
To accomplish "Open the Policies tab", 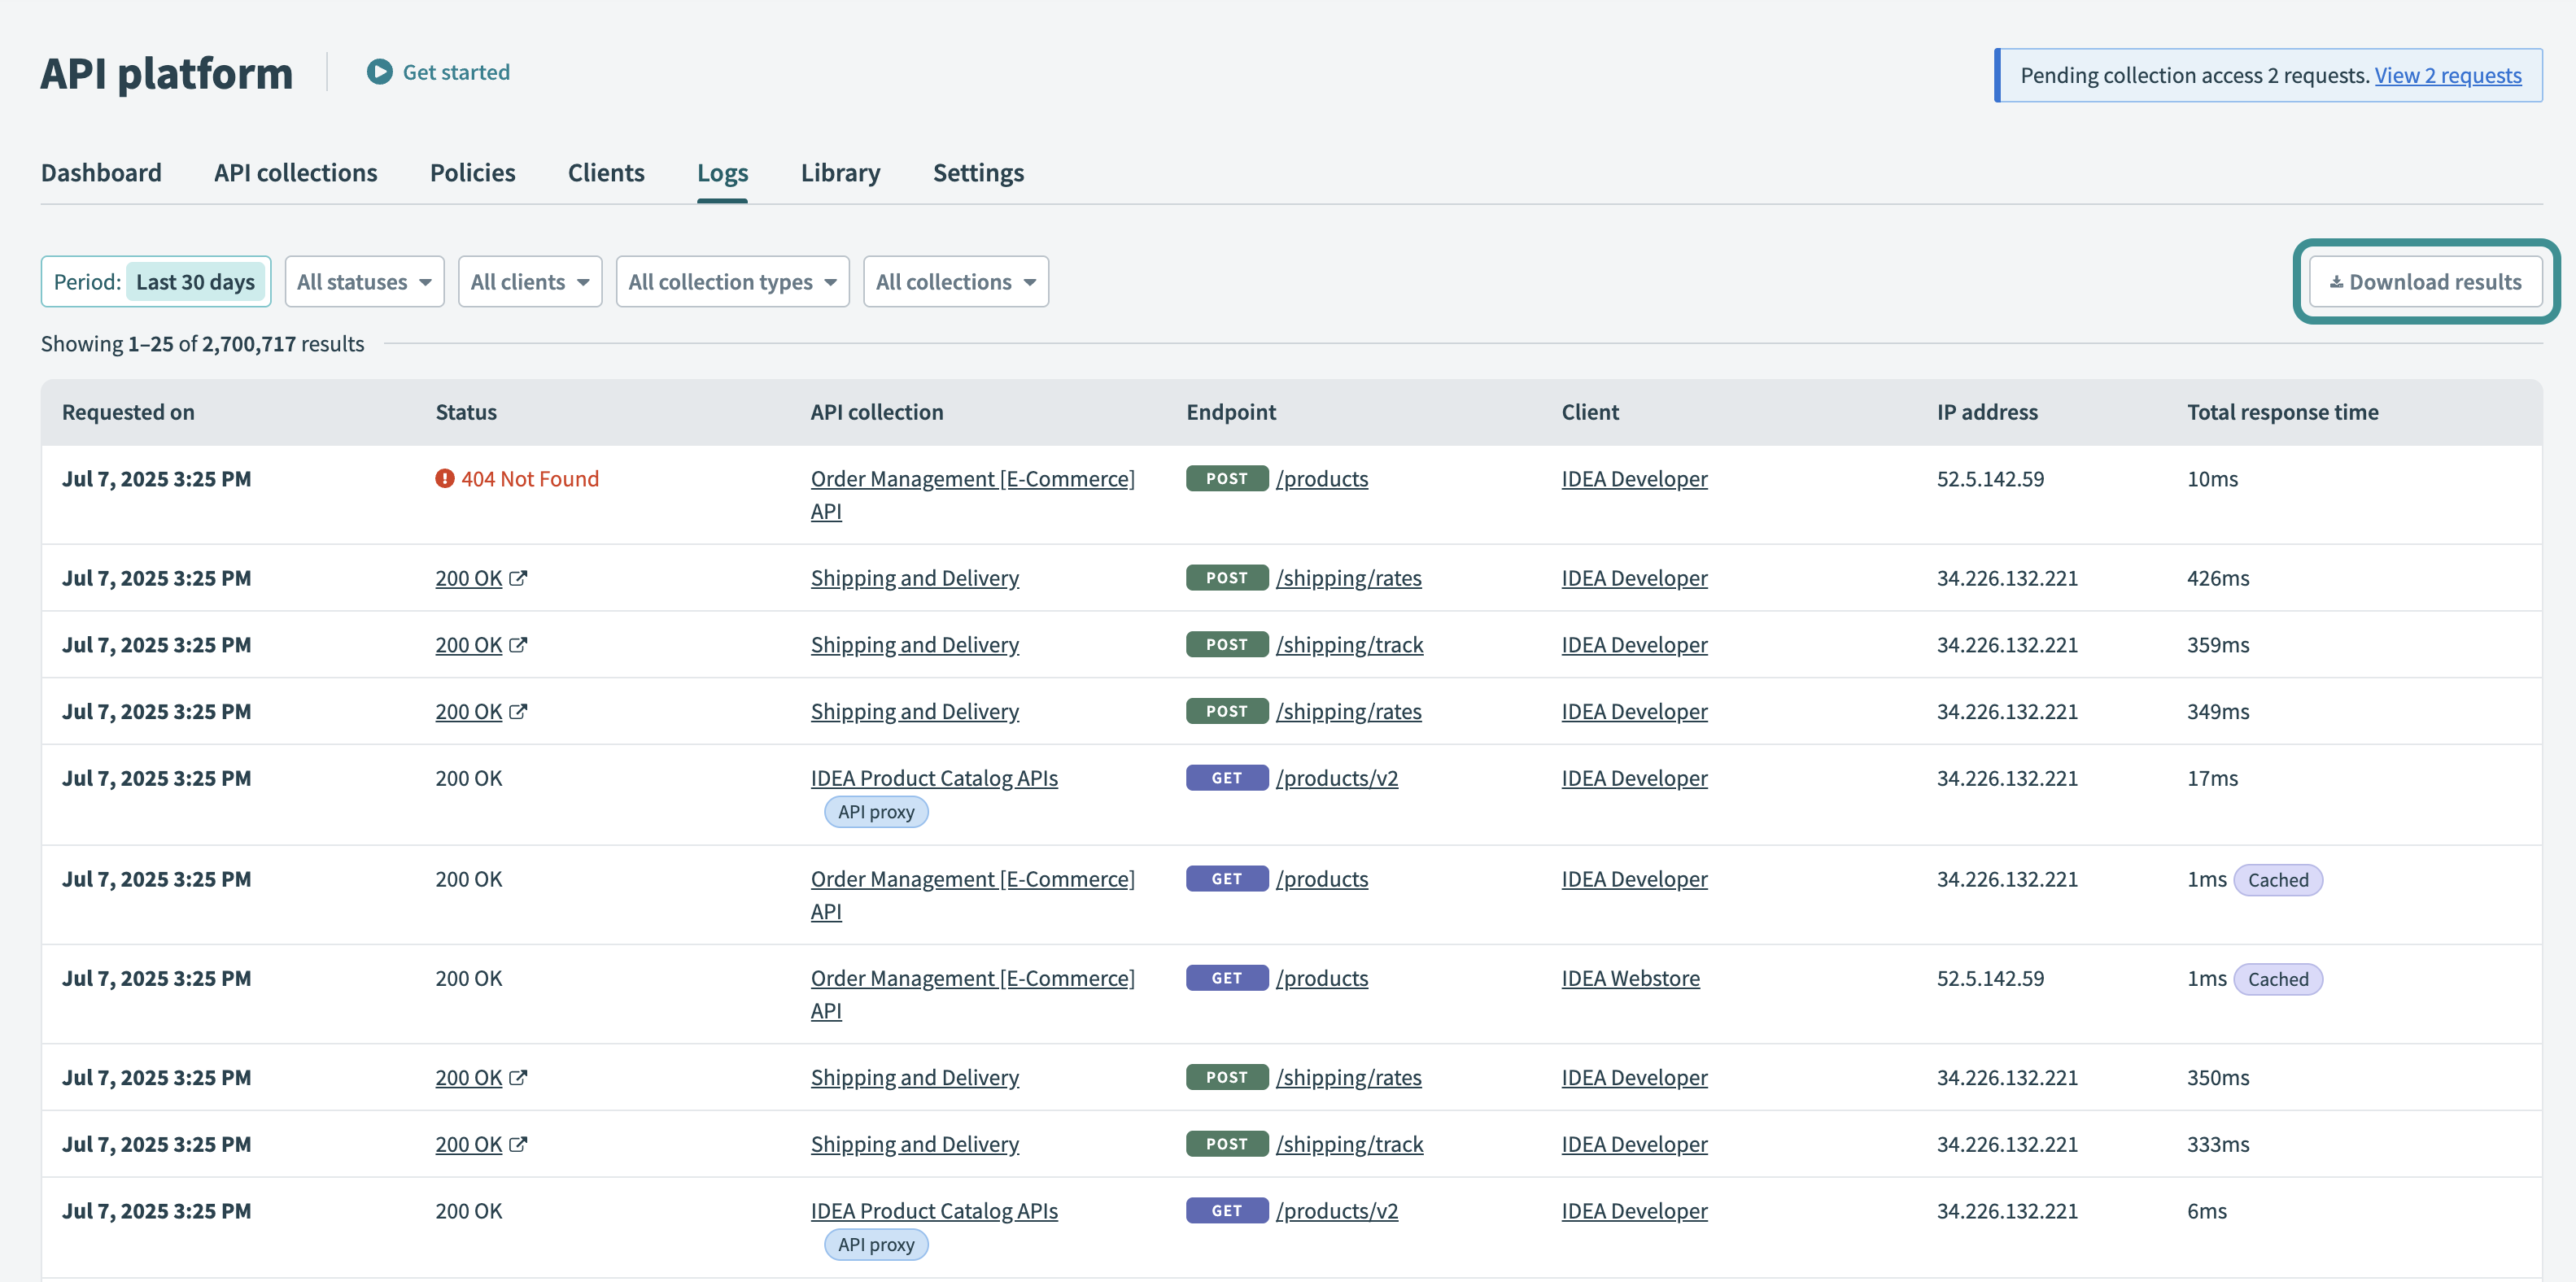I will pyautogui.click(x=472, y=172).
